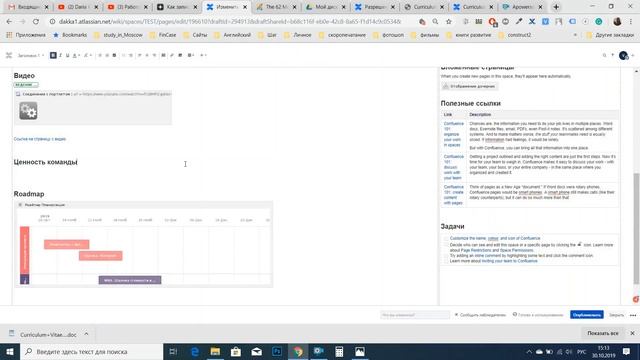Click the 'What did you change' input field
Screen dimensions: 640x360
click(415, 315)
